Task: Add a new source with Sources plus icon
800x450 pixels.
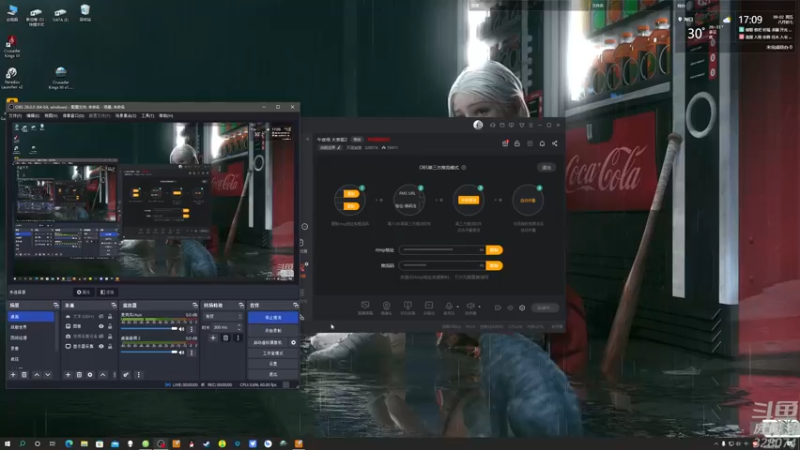Action: 68,374
